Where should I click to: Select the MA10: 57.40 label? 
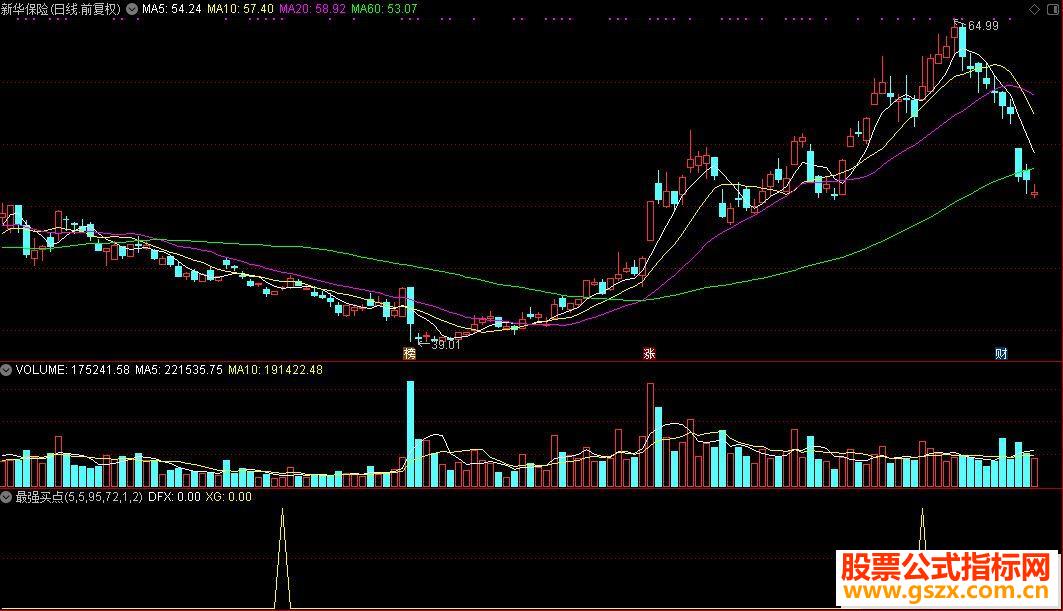pyautogui.click(x=240, y=9)
